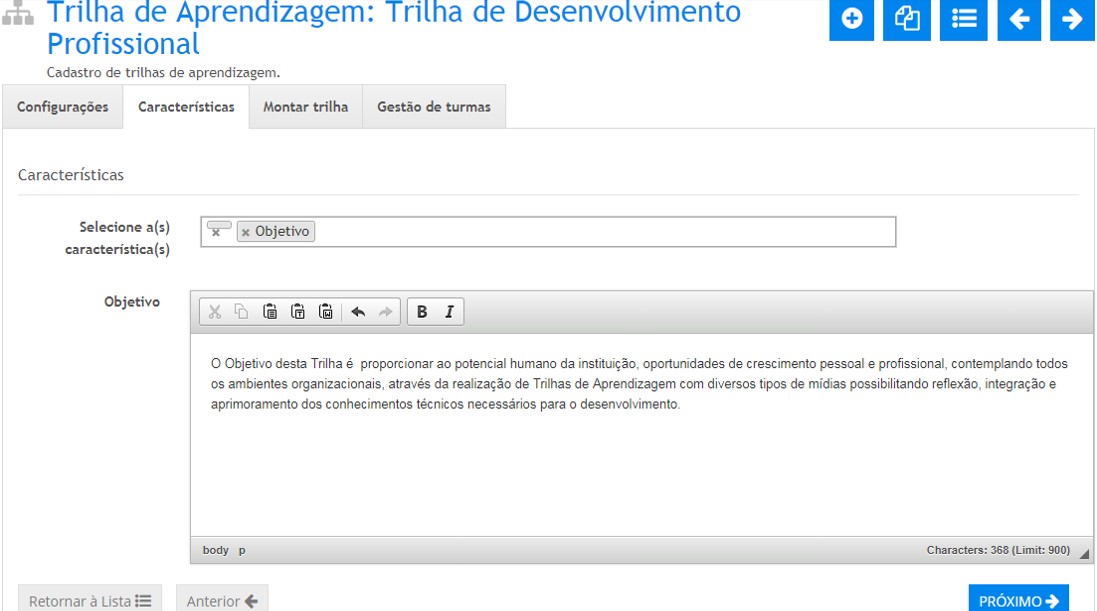Open the list view icon in header
The height and width of the screenshot is (611, 1097).
pyautogui.click(x=964, y=19)
